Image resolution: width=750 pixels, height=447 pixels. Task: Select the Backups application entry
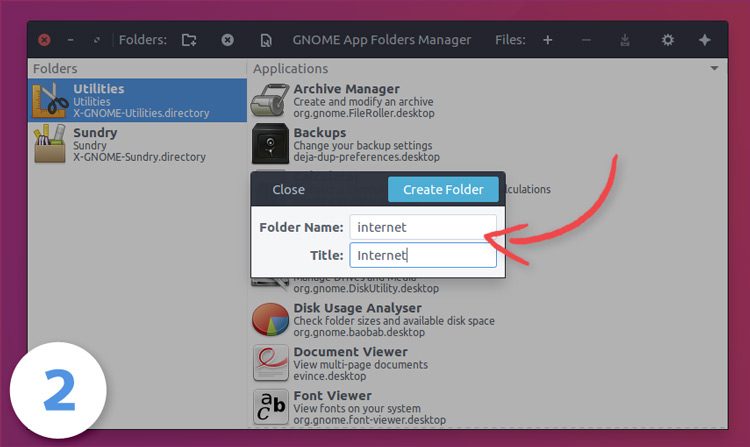click(x=487, y=144)
